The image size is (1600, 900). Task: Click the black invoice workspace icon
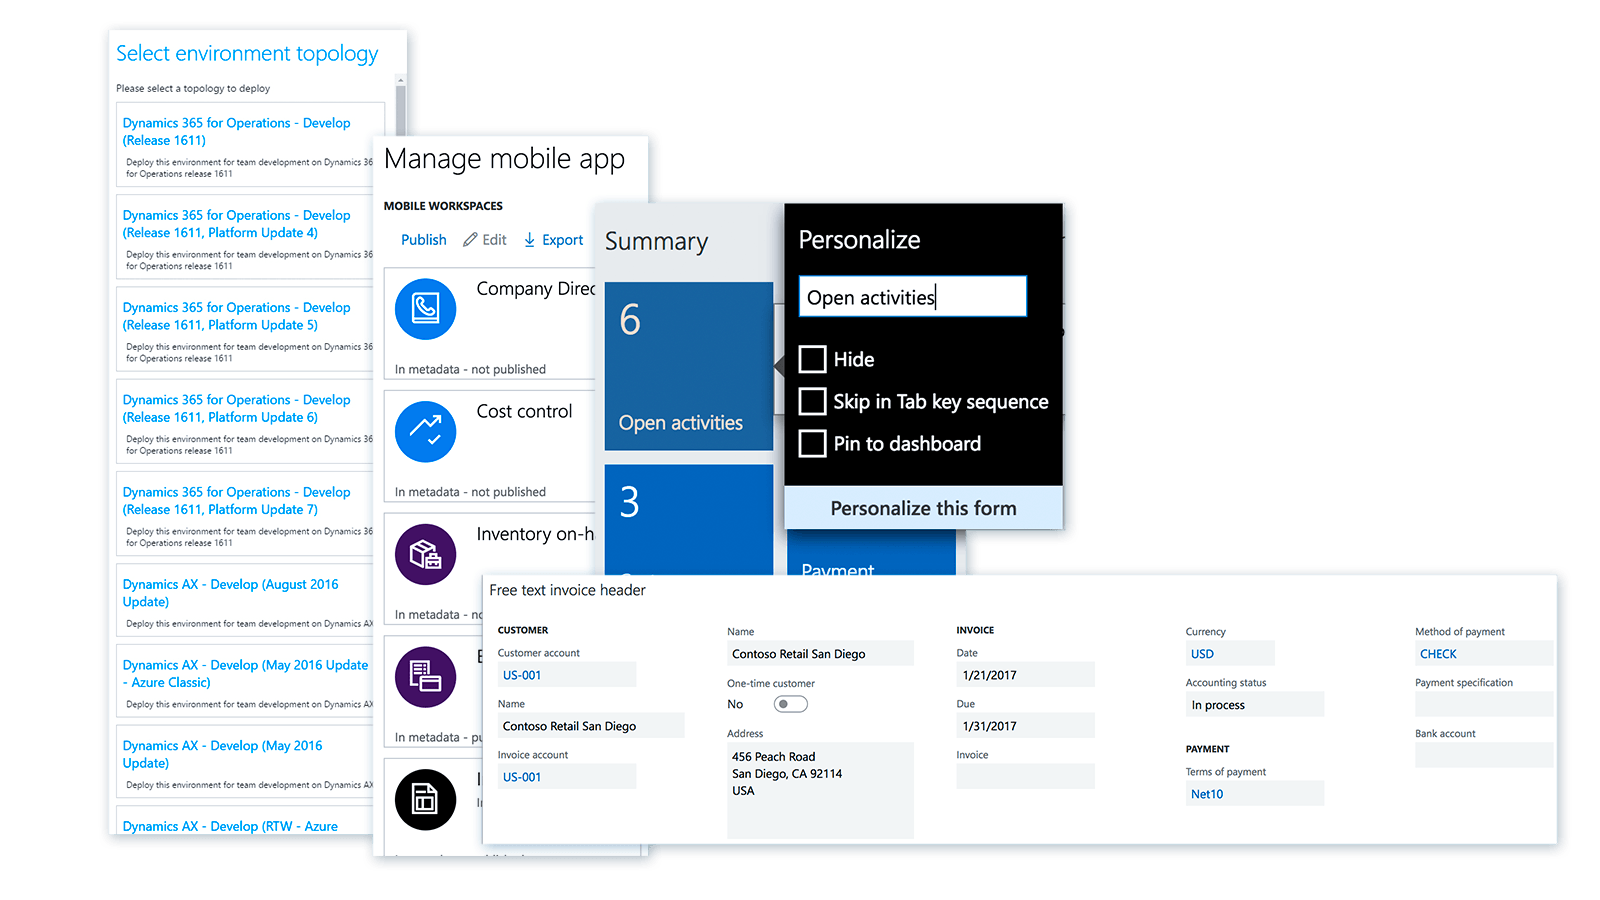(425, 799)
